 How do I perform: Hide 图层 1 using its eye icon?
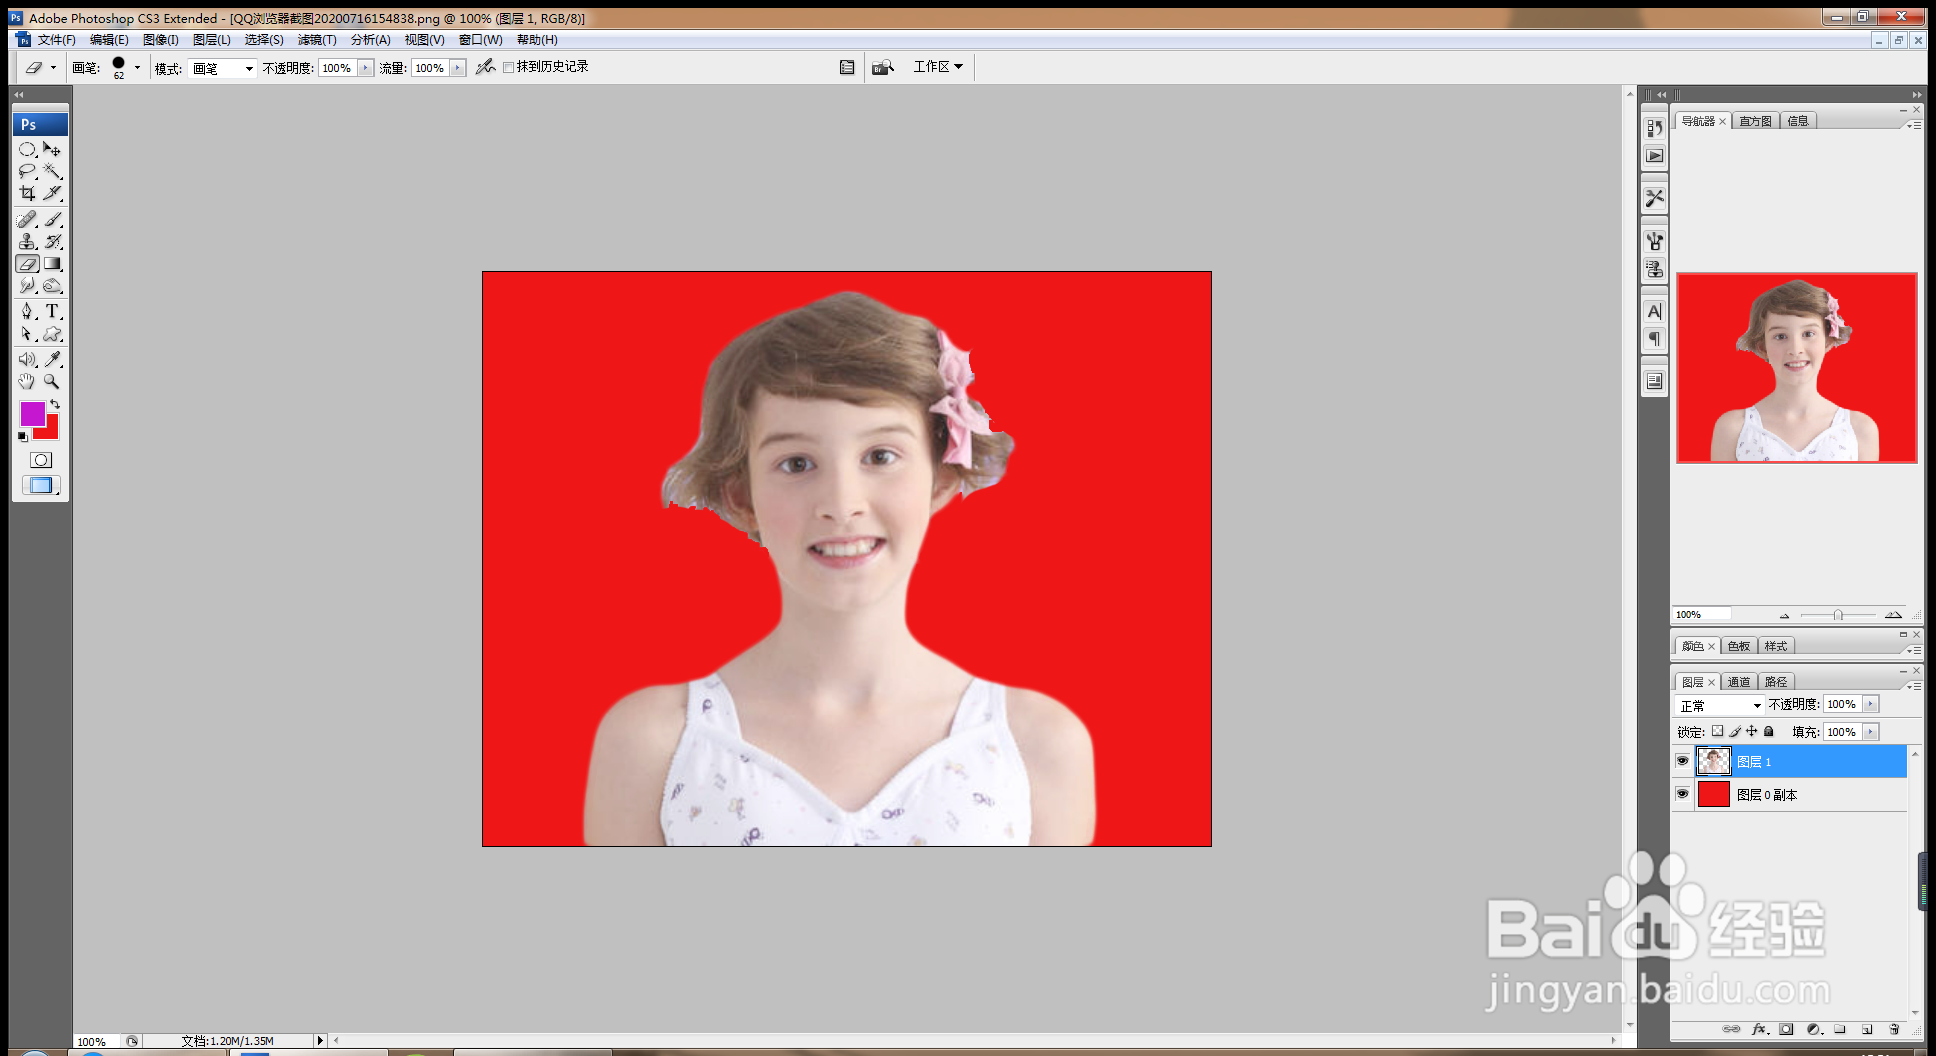[x=1682, y=762]
